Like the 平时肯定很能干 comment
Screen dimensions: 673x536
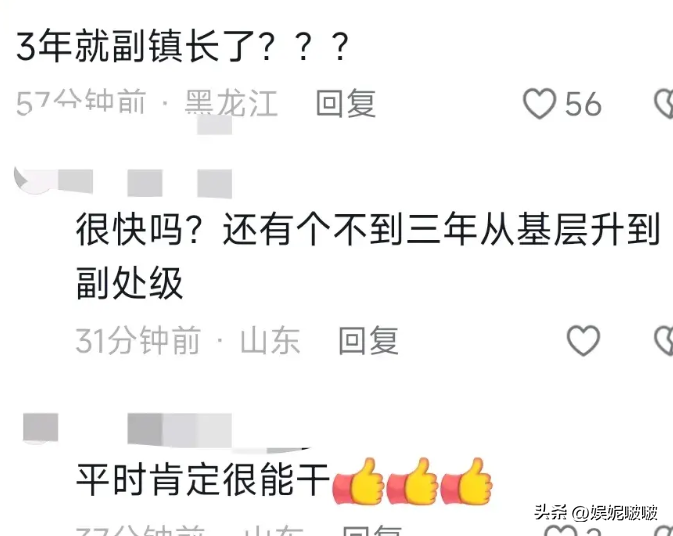(x=561, y=530)
